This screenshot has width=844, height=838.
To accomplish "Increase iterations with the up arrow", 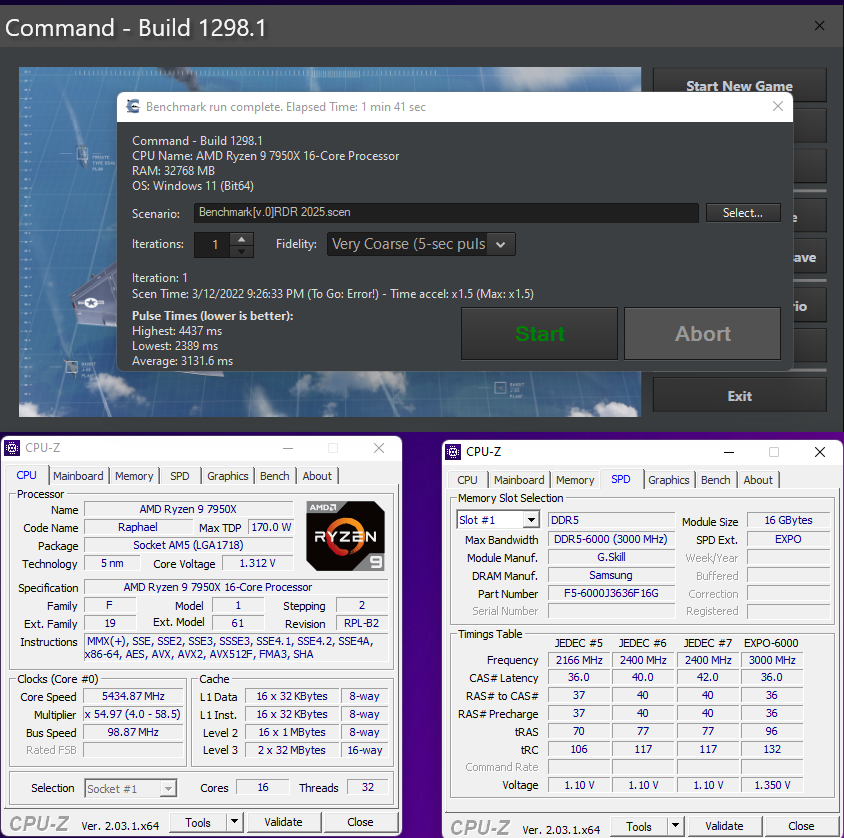I will [242, 239].
